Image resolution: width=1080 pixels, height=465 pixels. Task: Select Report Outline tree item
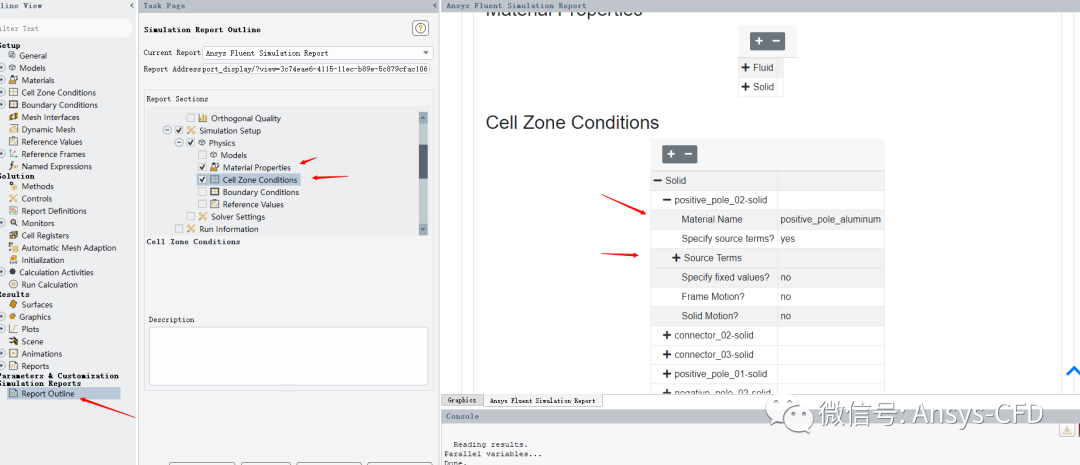(x=48, y=394)
